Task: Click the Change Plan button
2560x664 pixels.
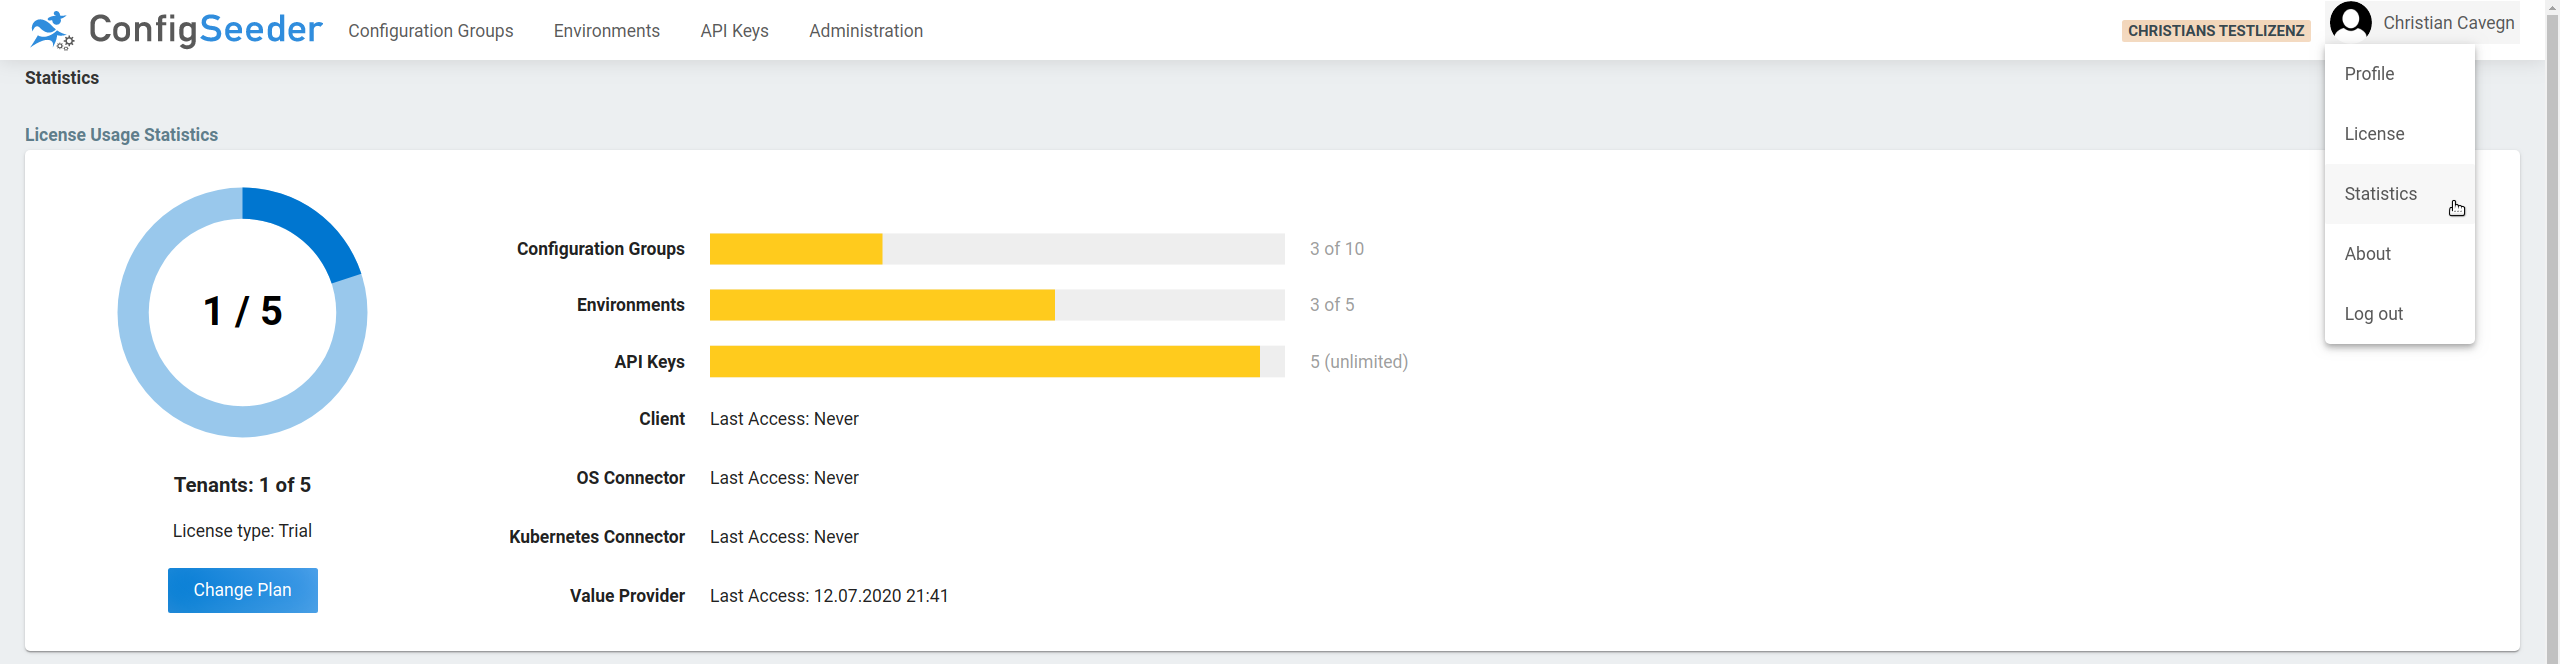Action: click(x=242, y=590)
